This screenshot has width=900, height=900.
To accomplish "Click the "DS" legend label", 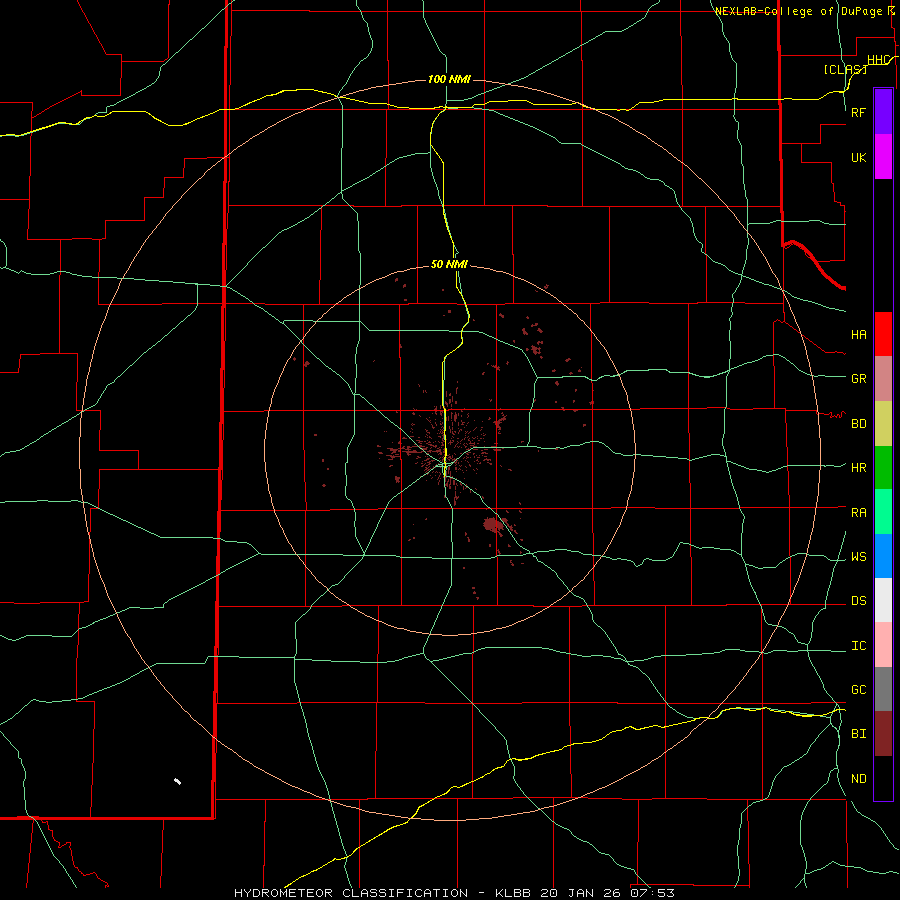I will click(x=858, y=601).
